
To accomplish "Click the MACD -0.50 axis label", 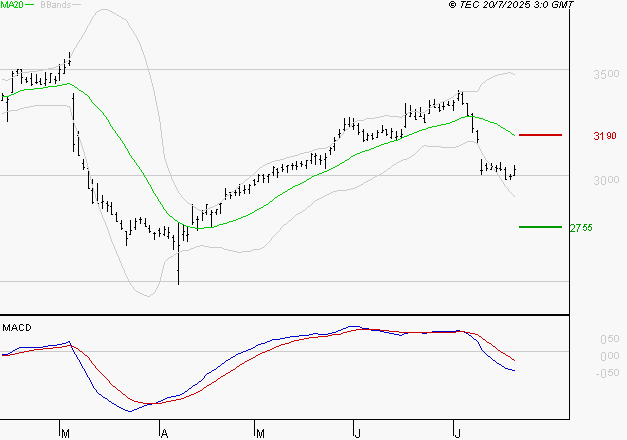I will pos(607,373).
